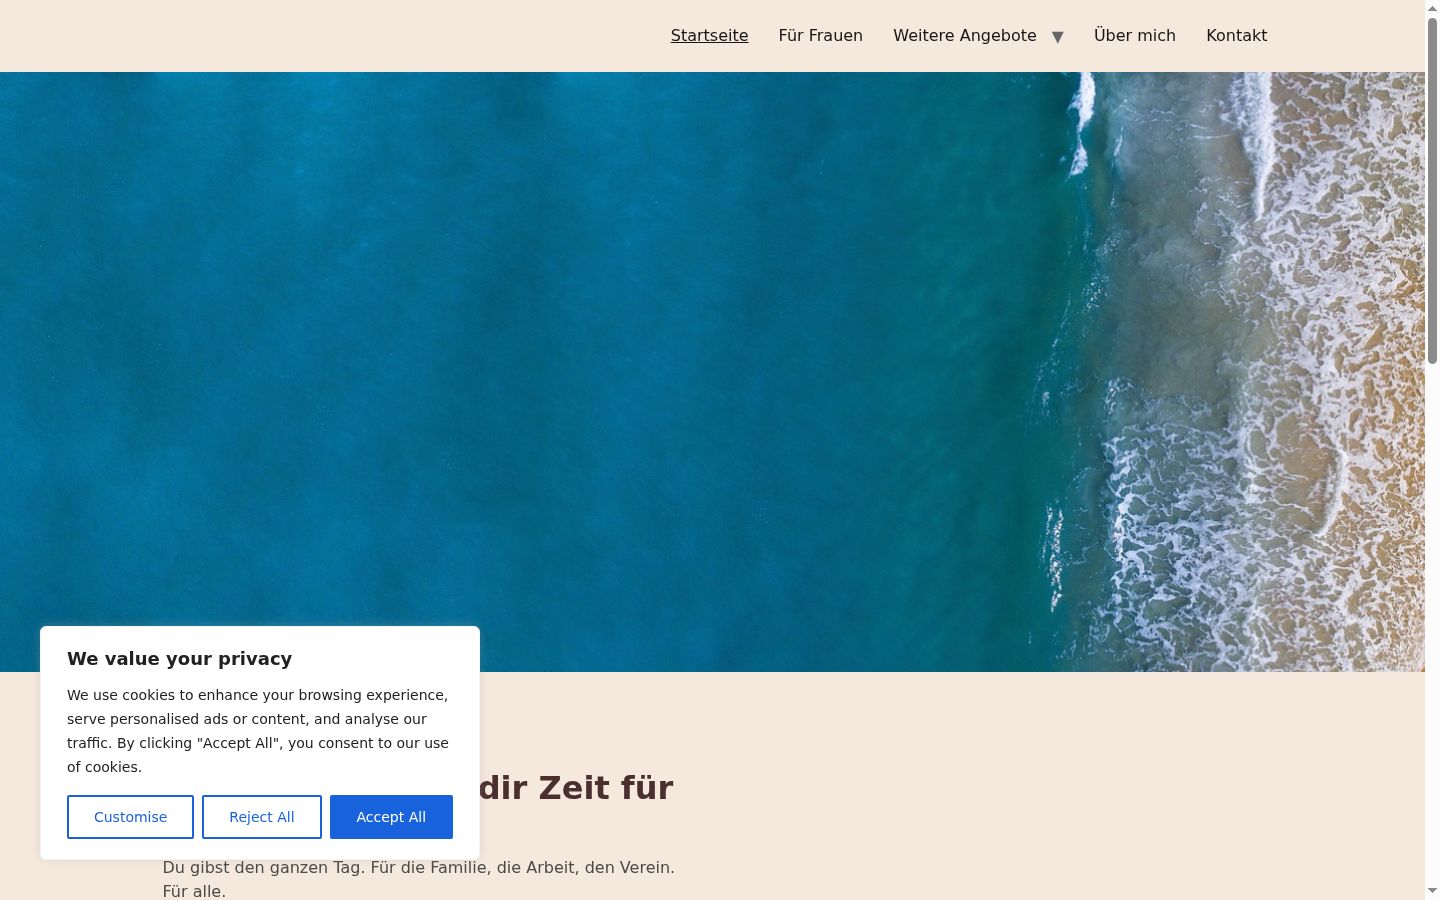Image resolution: width=1440 pixels, height=900 pixels.
Task: Open the Kontakt page
Action: (1237, 35)
